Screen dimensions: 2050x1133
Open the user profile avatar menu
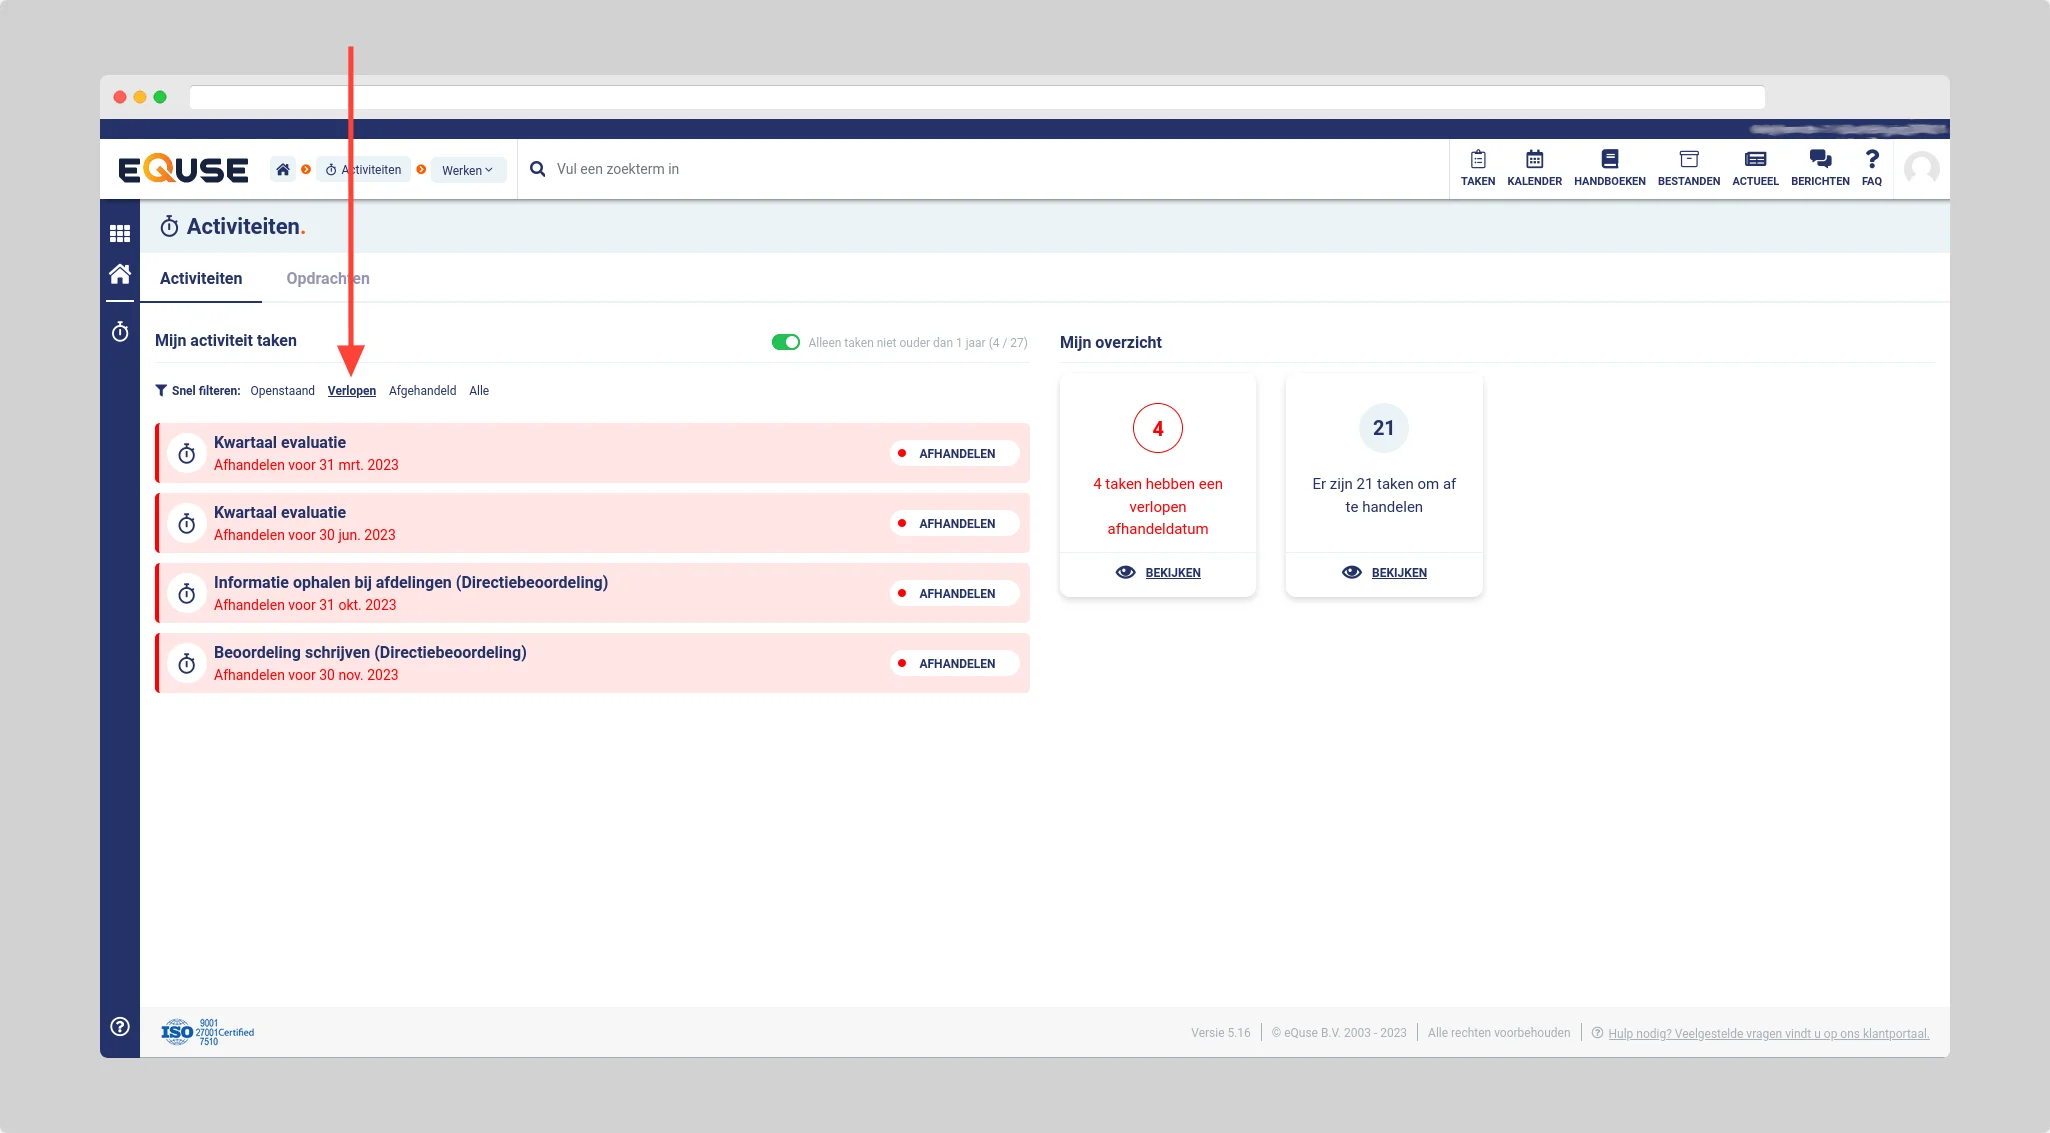1921,169
